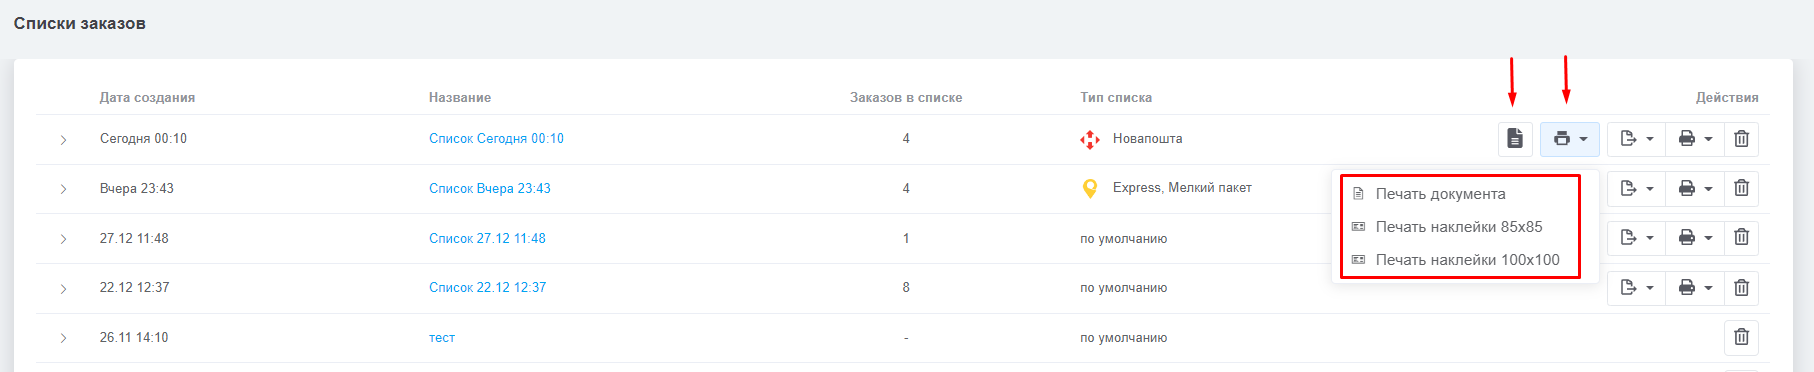Image resolution: width=1814 pixels, height=372 pixels.
Task: Open the Список 27.12 11:48 link
Action: click(487, 238)
